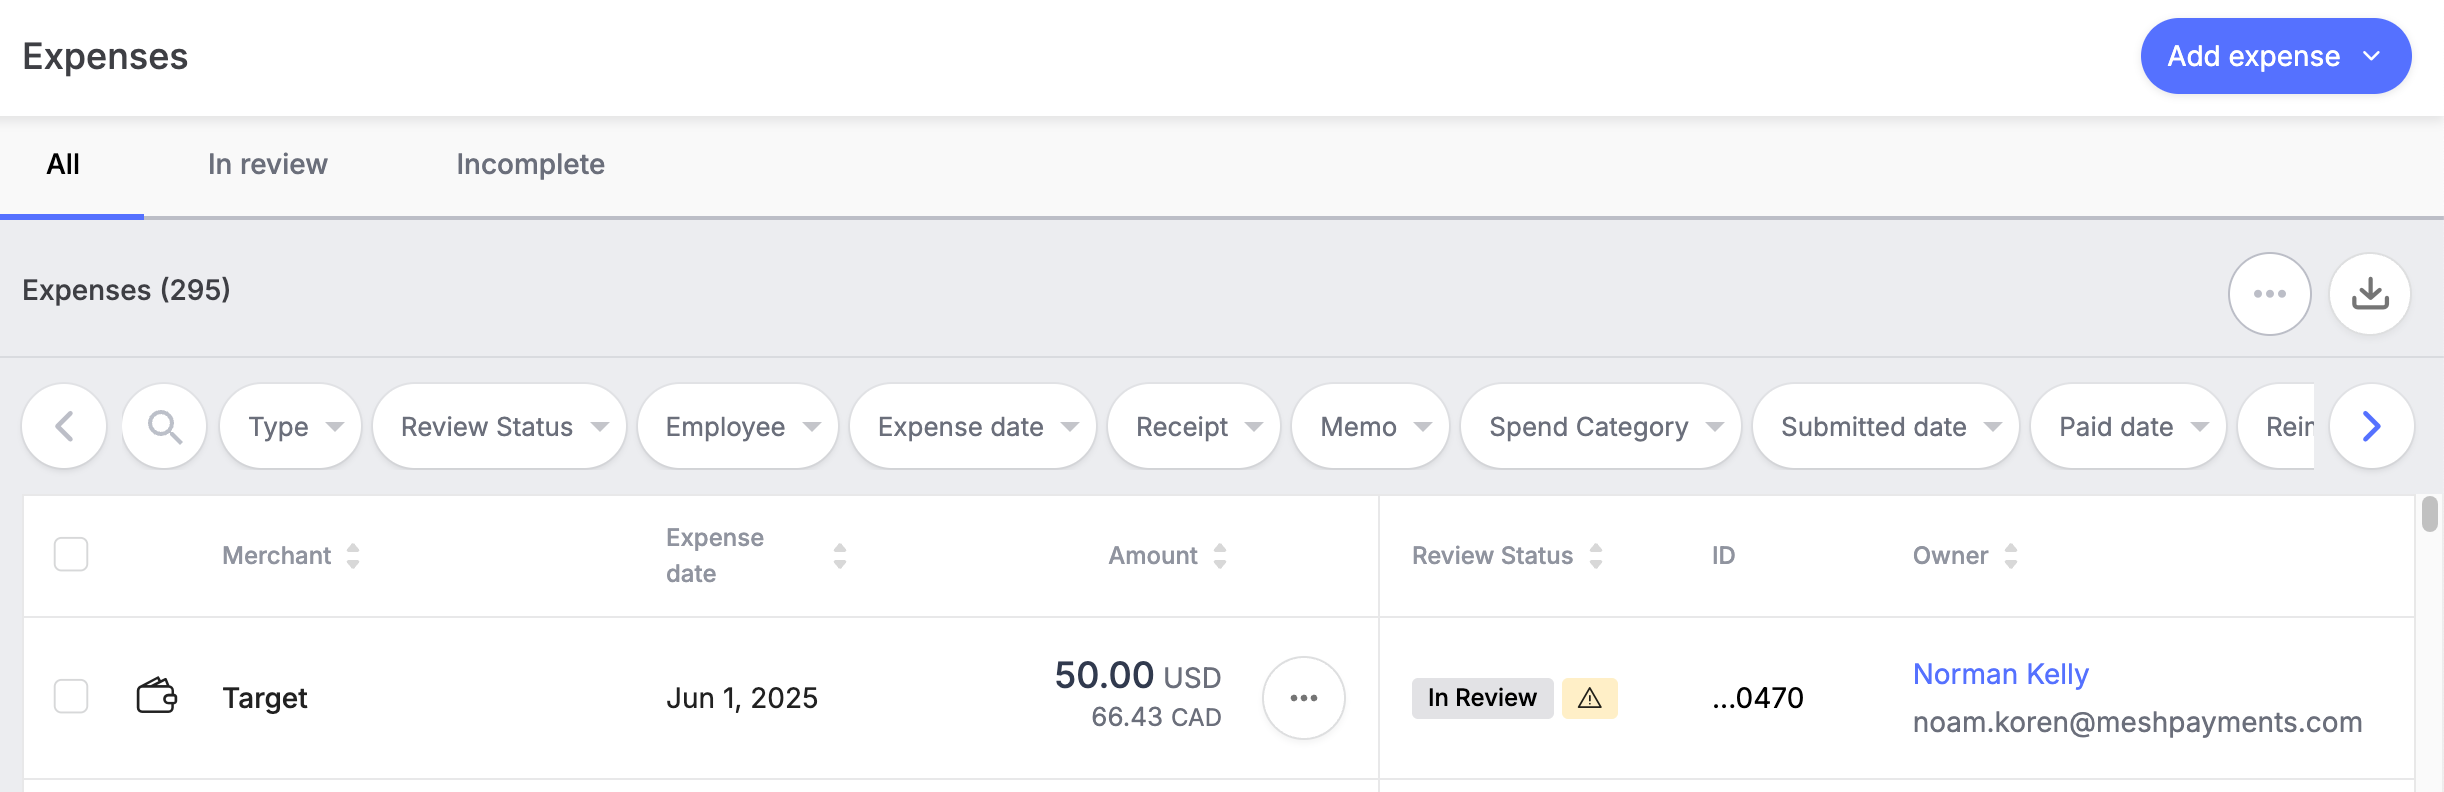Image resolution: width=2444 pixels, height=792 pixels.
Task: Click the table vertical scrollbar thumb
Action: tap(2430, 514)
